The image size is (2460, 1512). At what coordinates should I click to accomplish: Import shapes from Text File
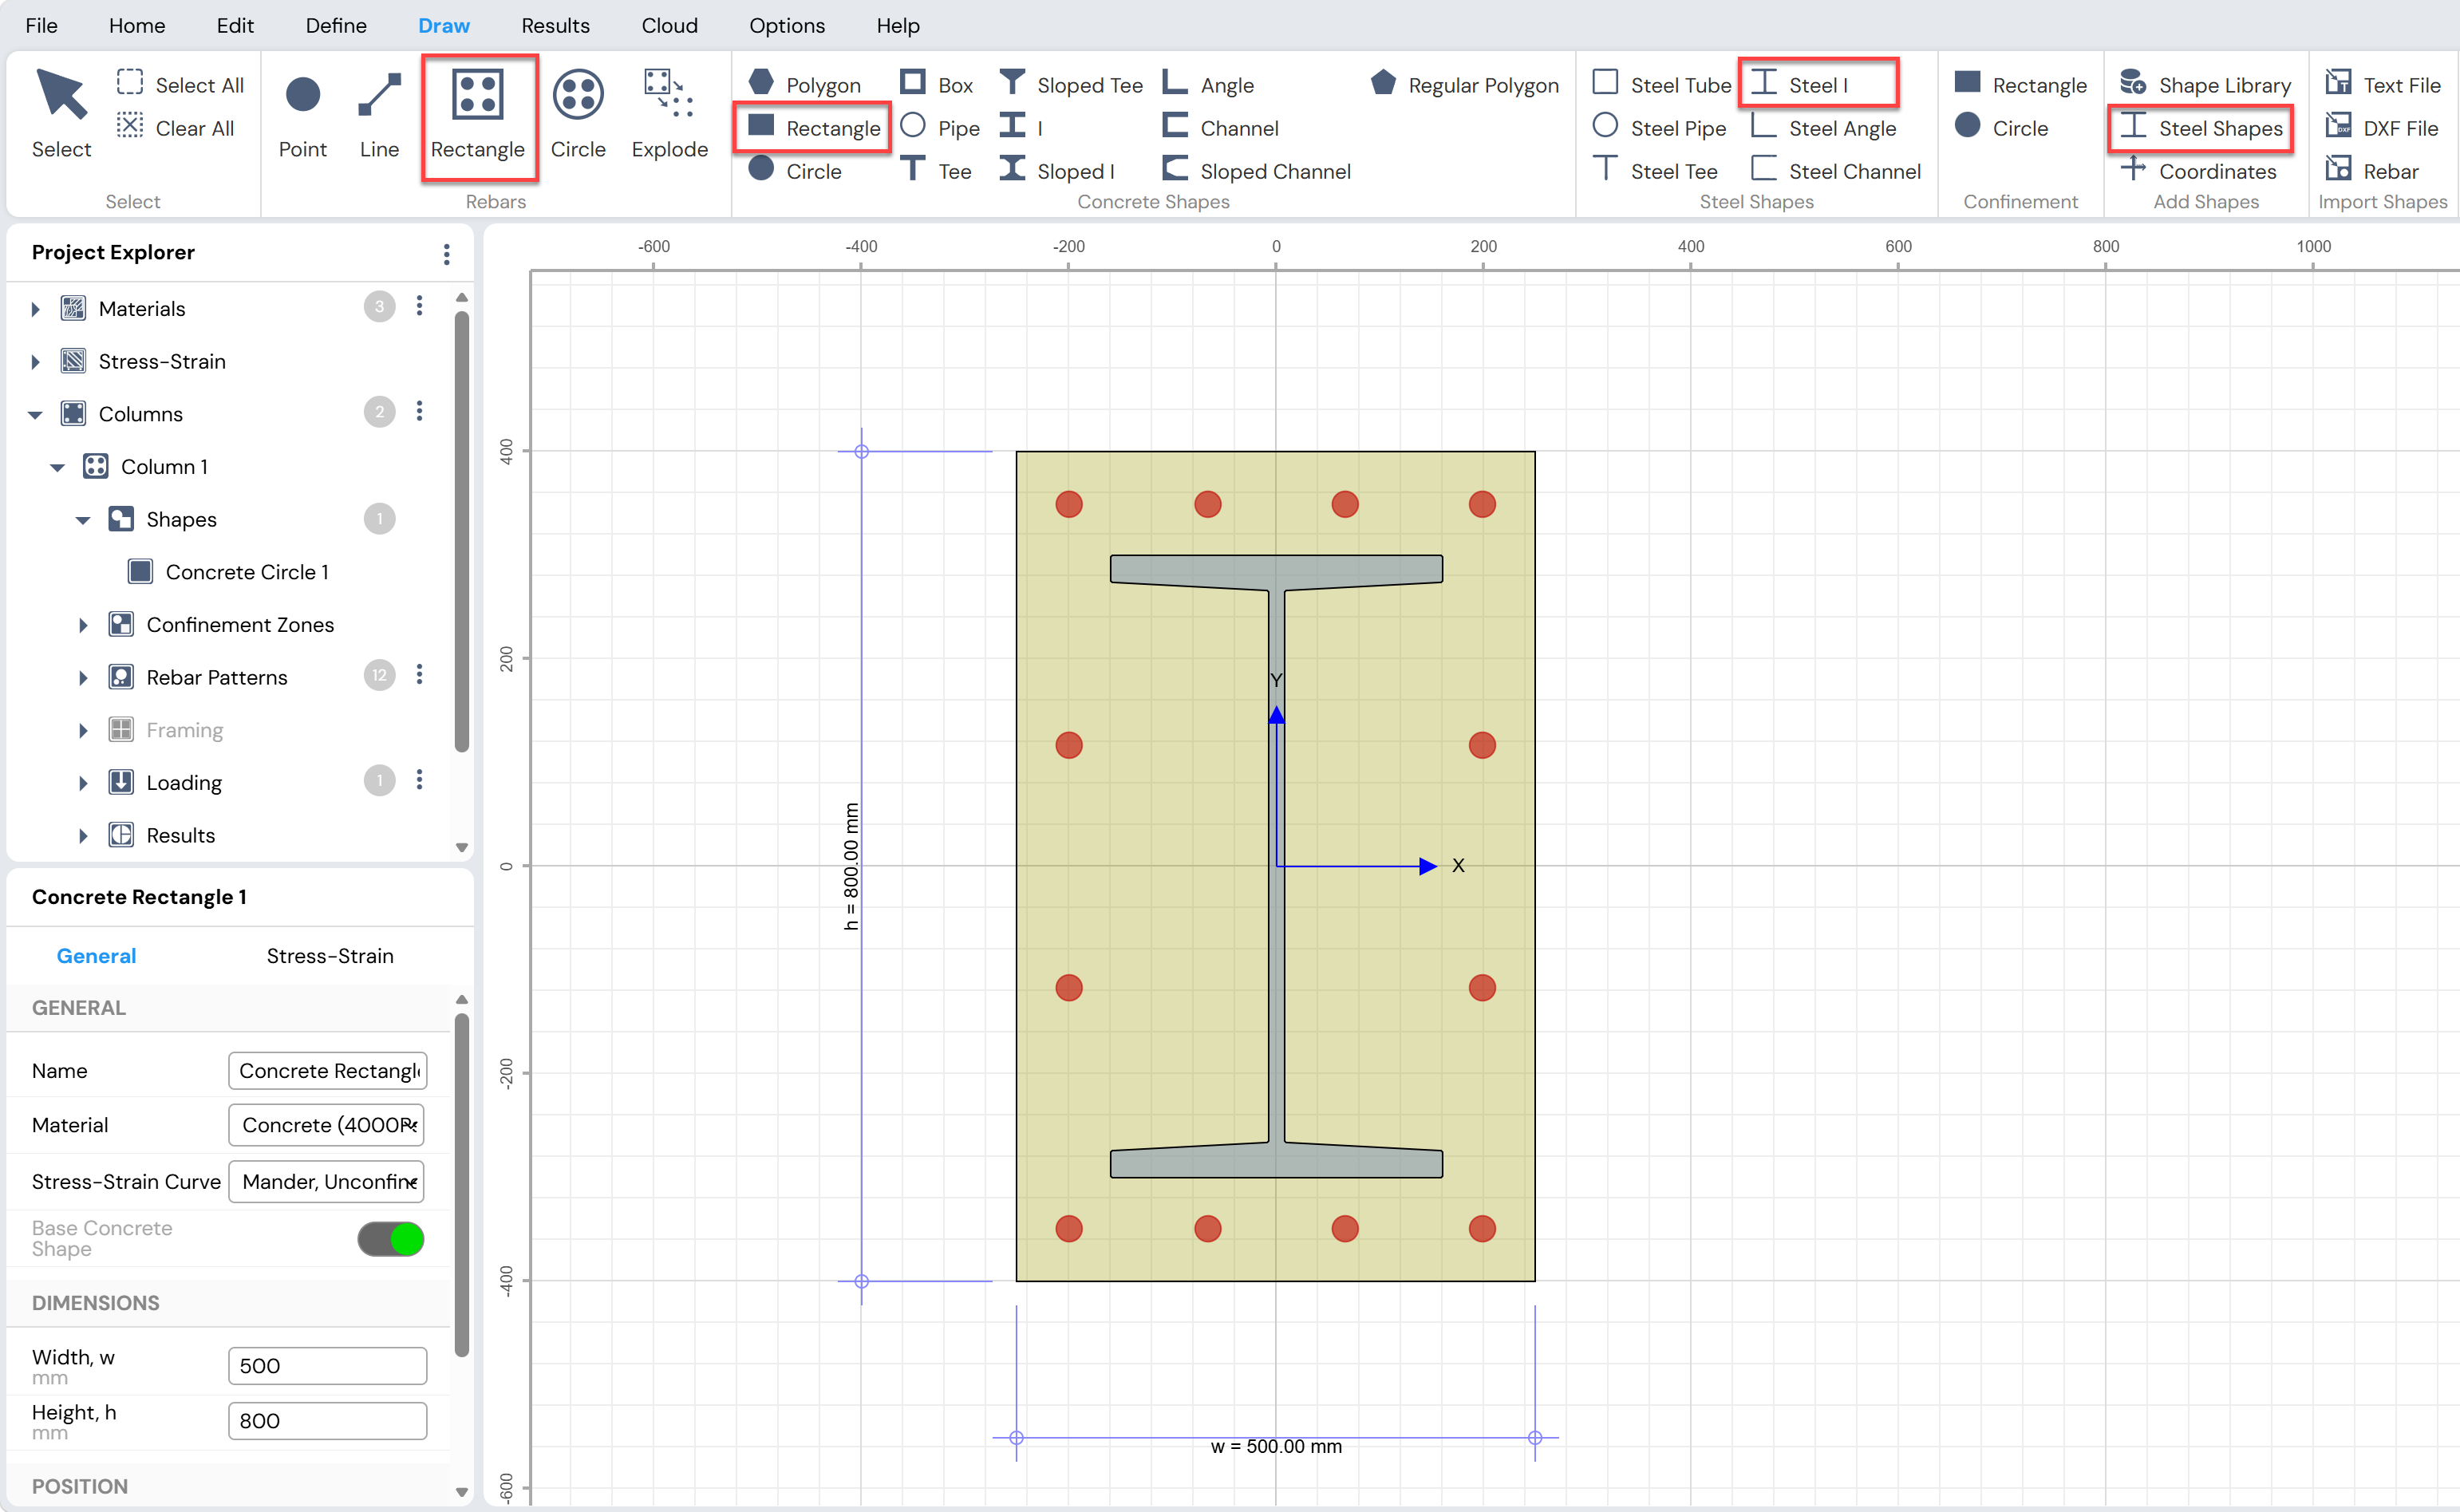click(2382, 85)
